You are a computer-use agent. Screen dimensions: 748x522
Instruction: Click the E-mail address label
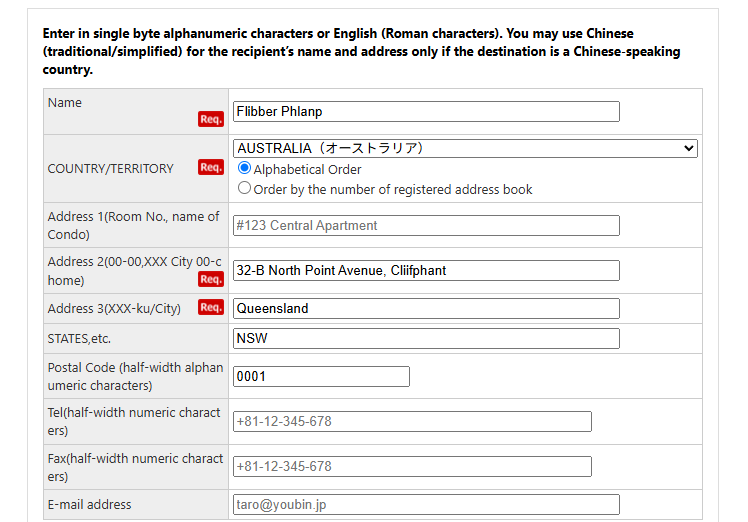coord(89,505)
